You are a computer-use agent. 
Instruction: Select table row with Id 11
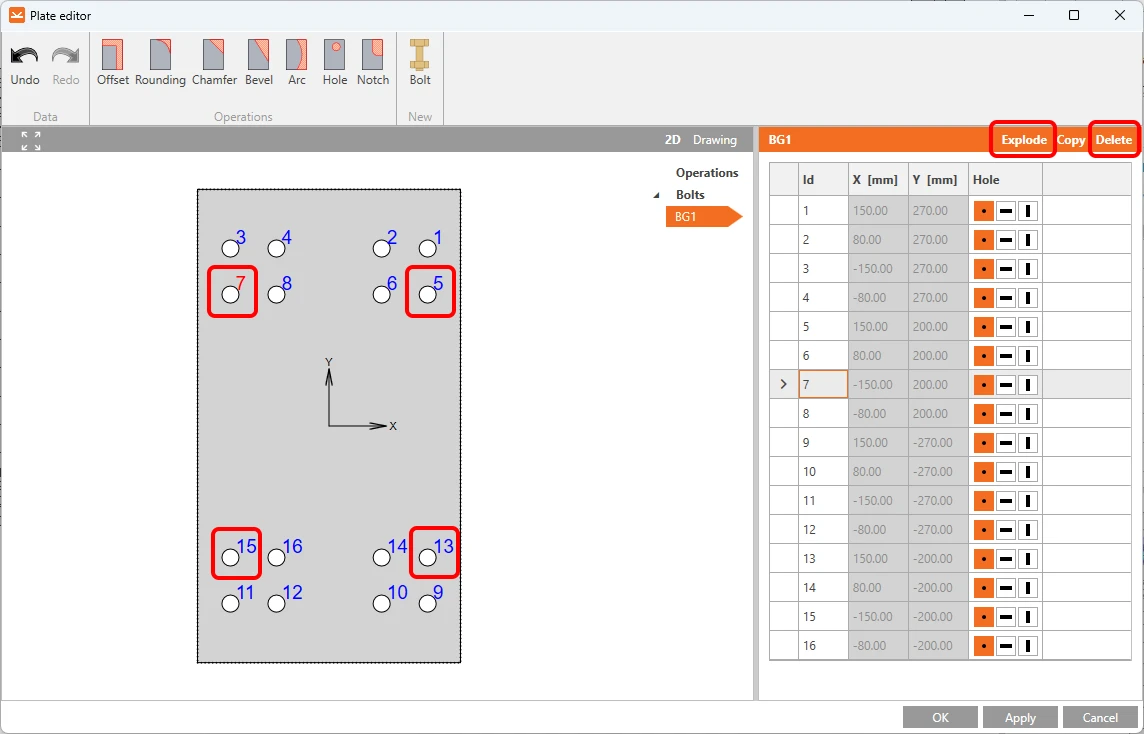point(950,501)
